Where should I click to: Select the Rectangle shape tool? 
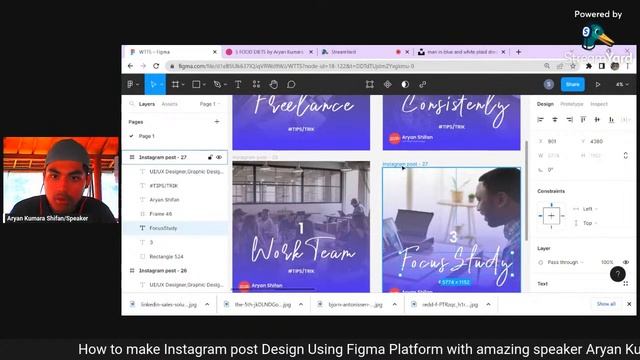196,84
